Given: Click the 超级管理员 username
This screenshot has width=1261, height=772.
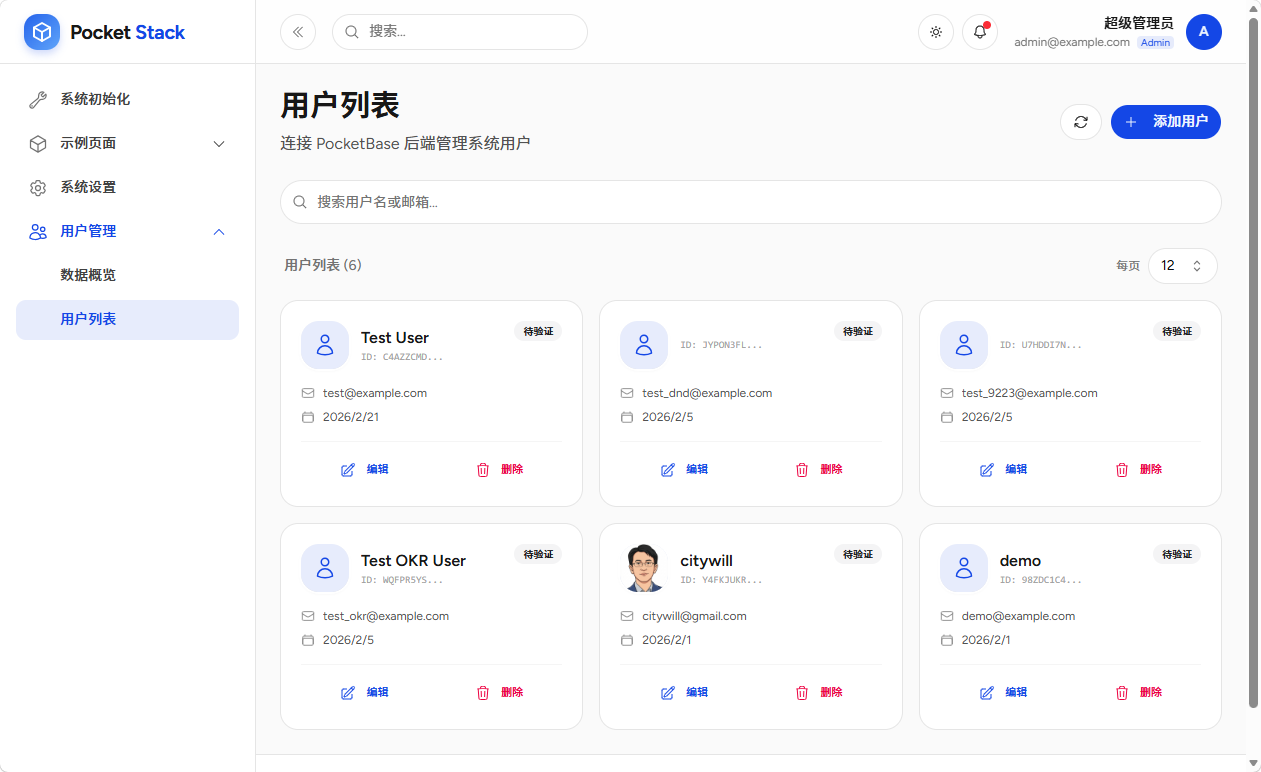Looking at the screenshot, I should point(1139,23).
